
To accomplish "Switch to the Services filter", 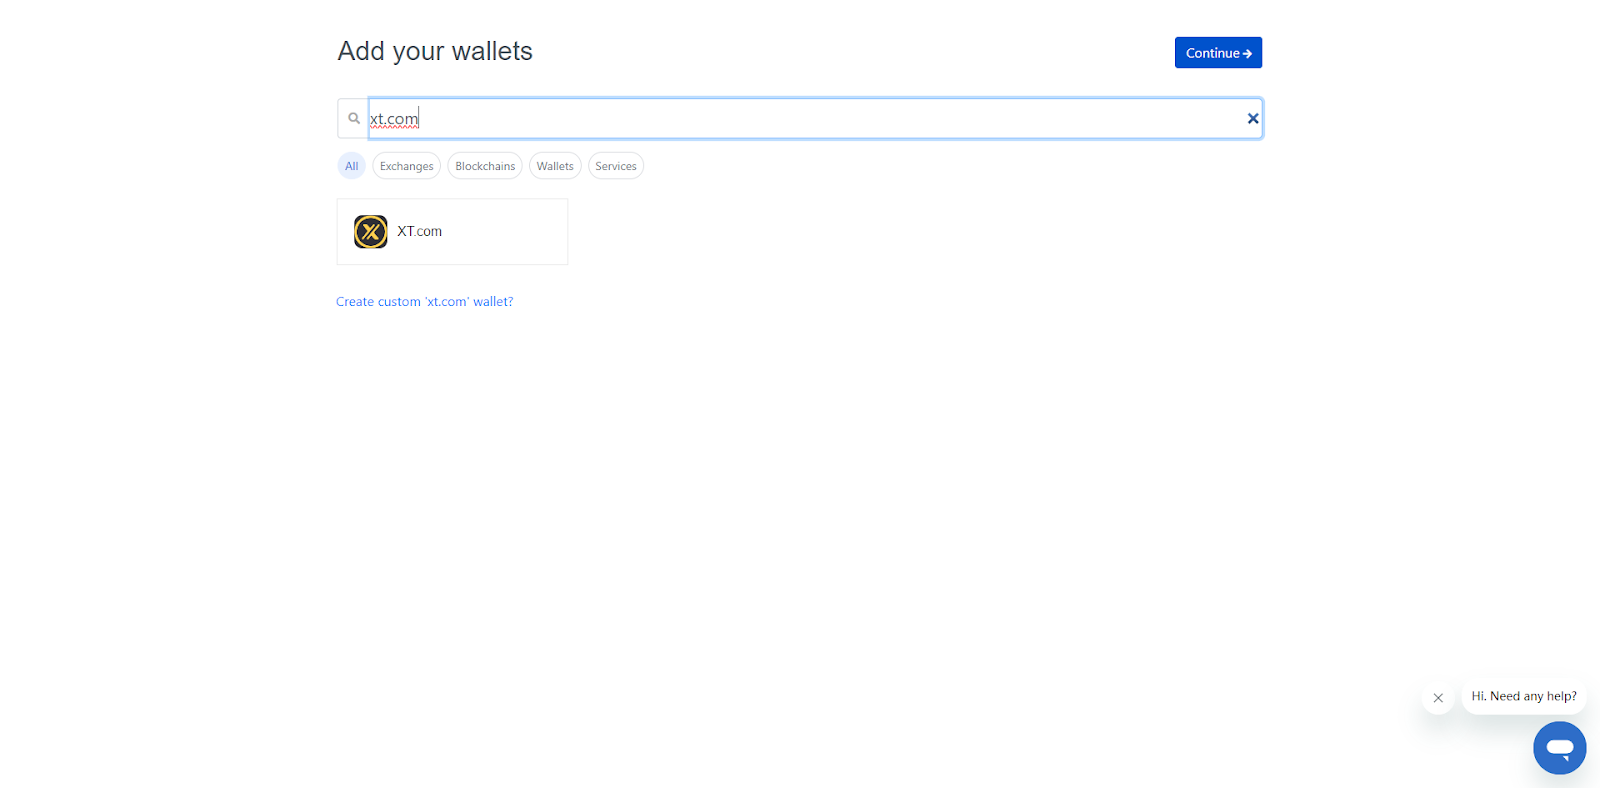I will pyautogui.click(x=616, y=166).
